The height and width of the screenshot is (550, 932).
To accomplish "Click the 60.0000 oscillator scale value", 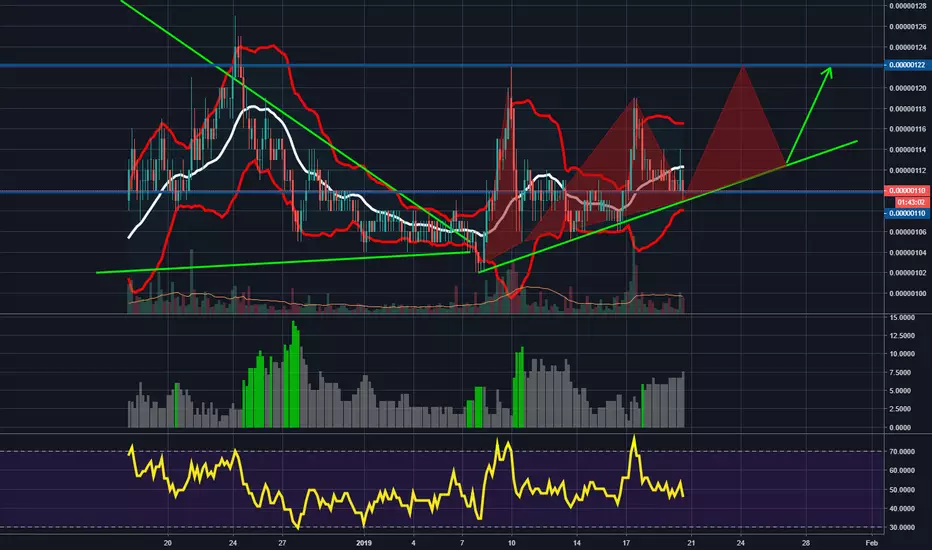I will click(902, 470).
